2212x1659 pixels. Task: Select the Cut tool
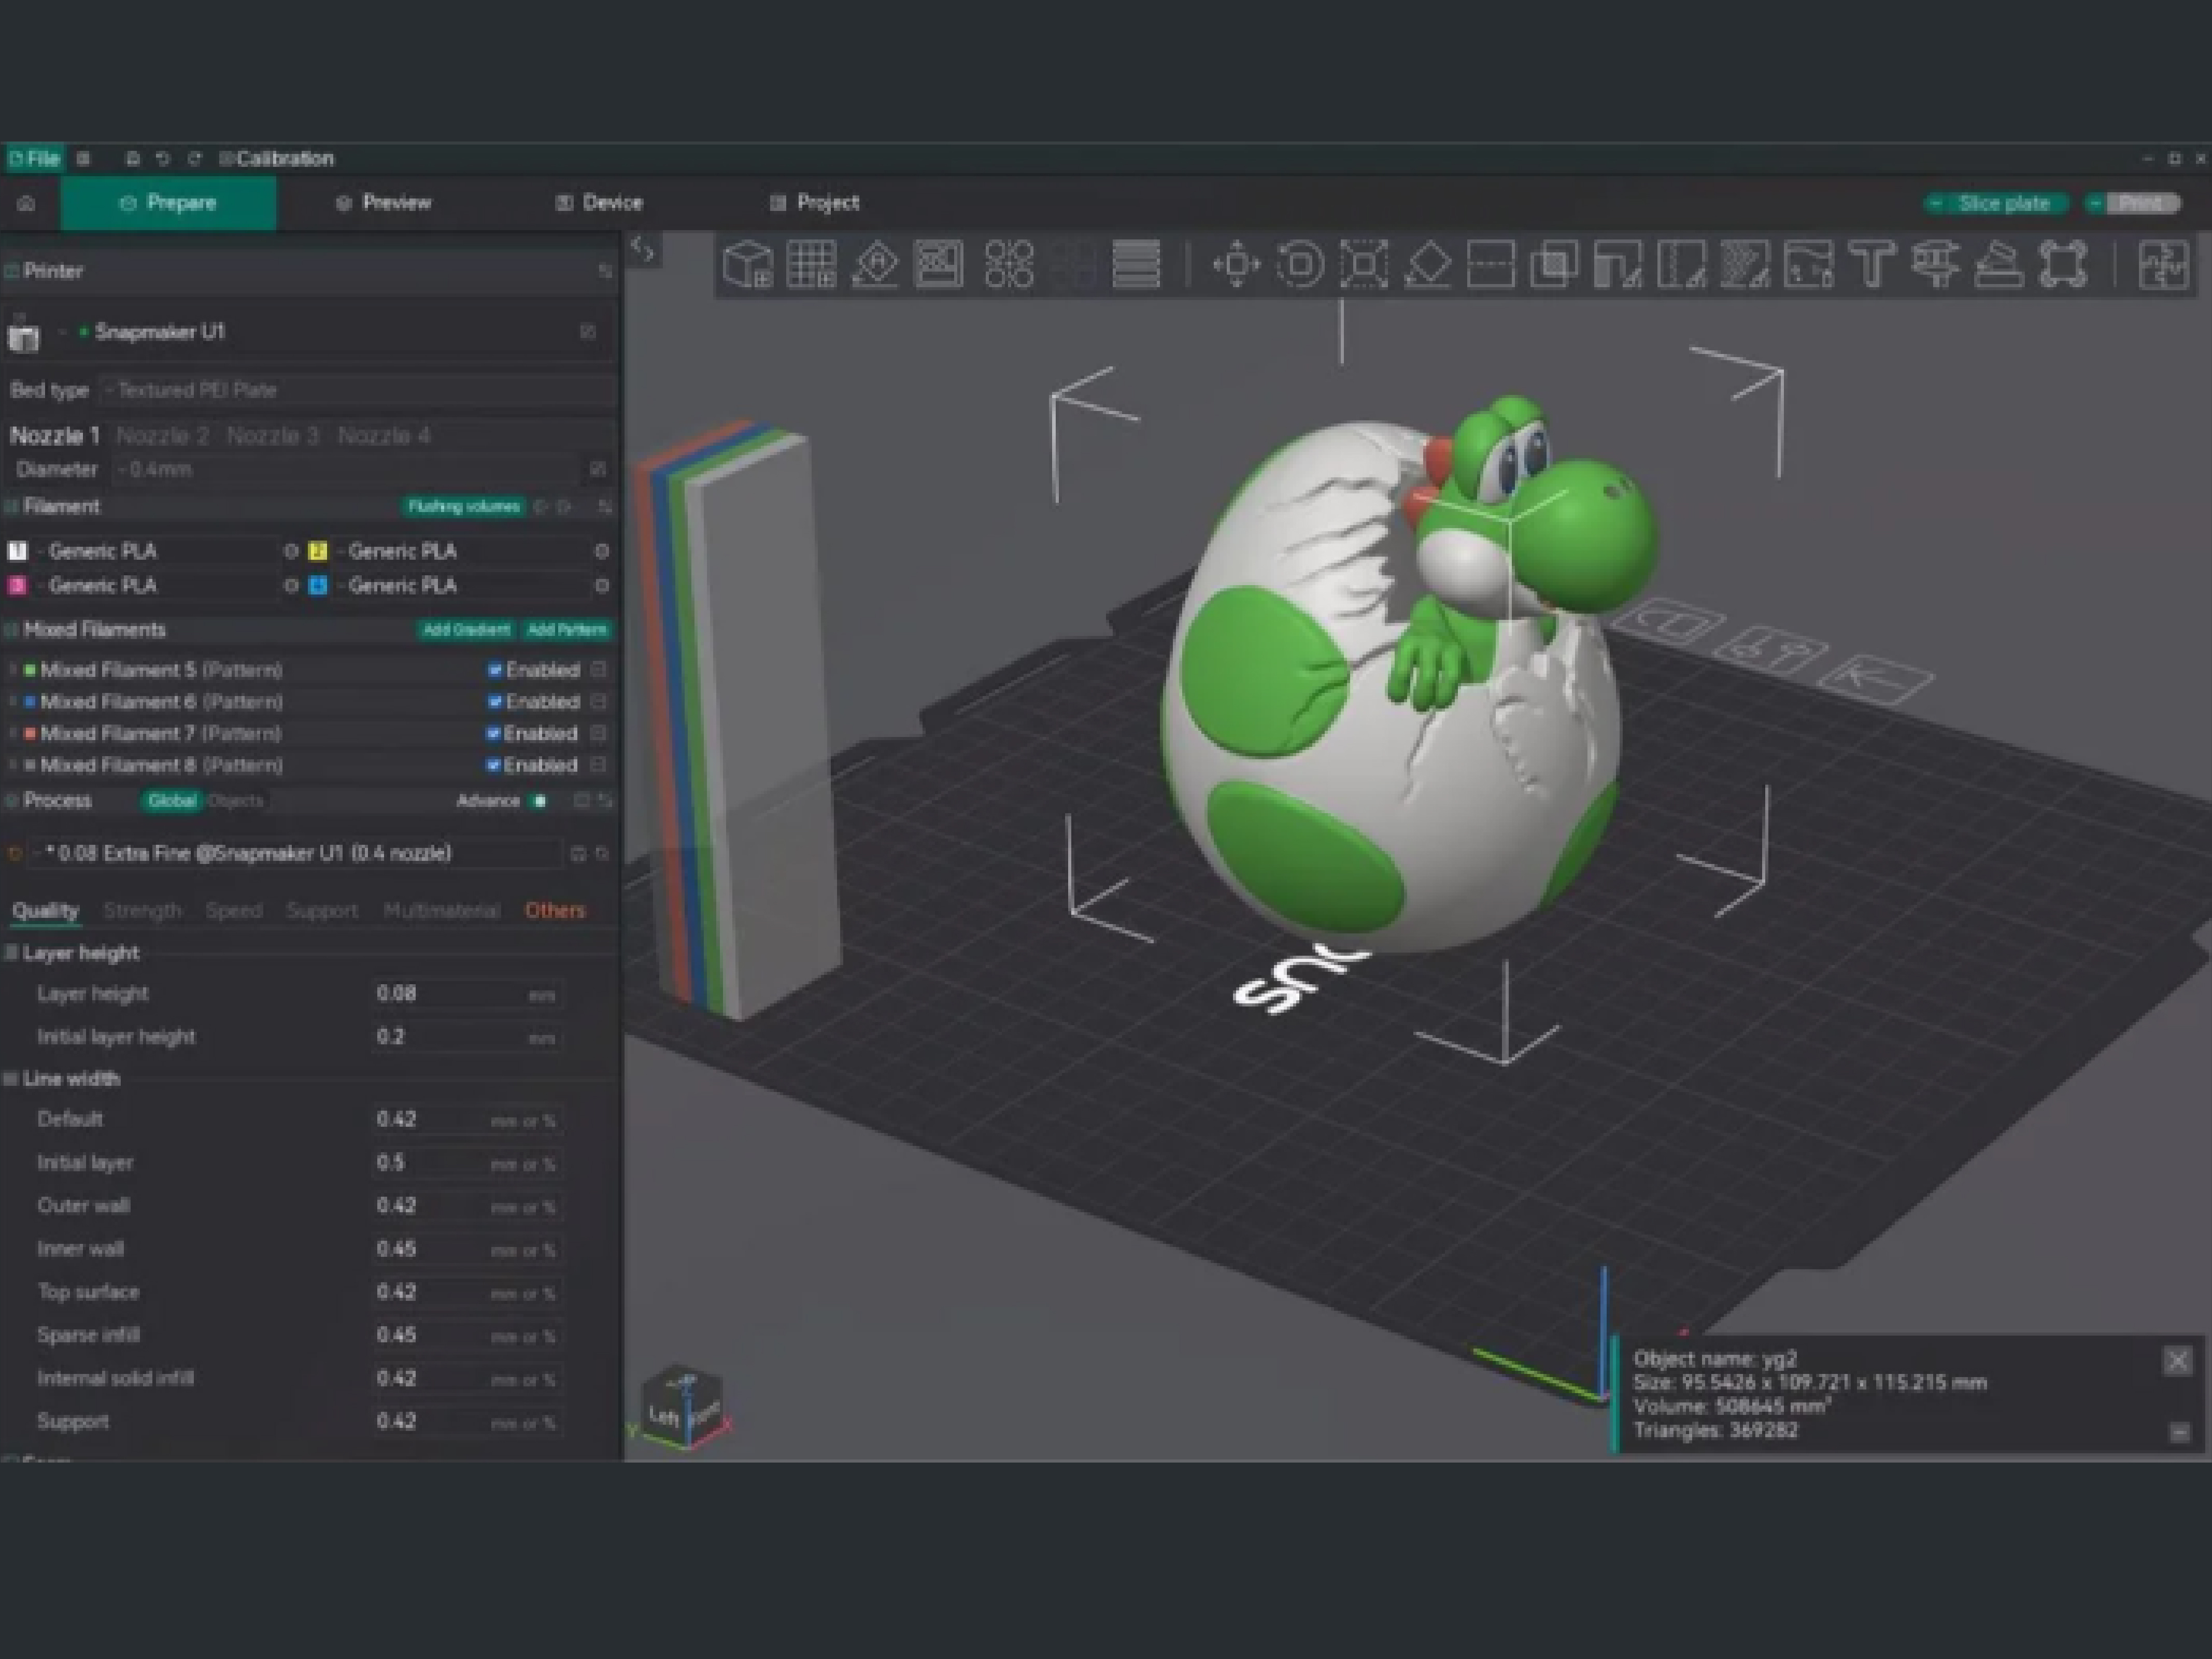pos(1491,264)
